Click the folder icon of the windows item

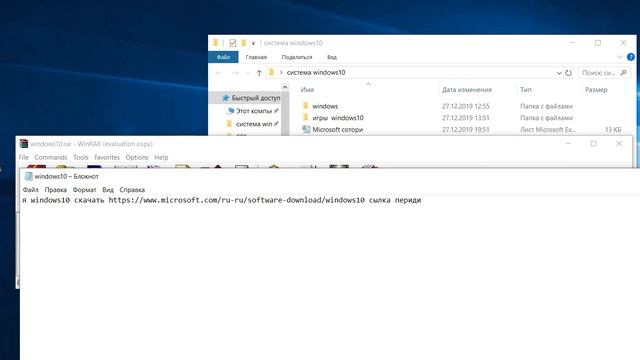tap(306, 106)
